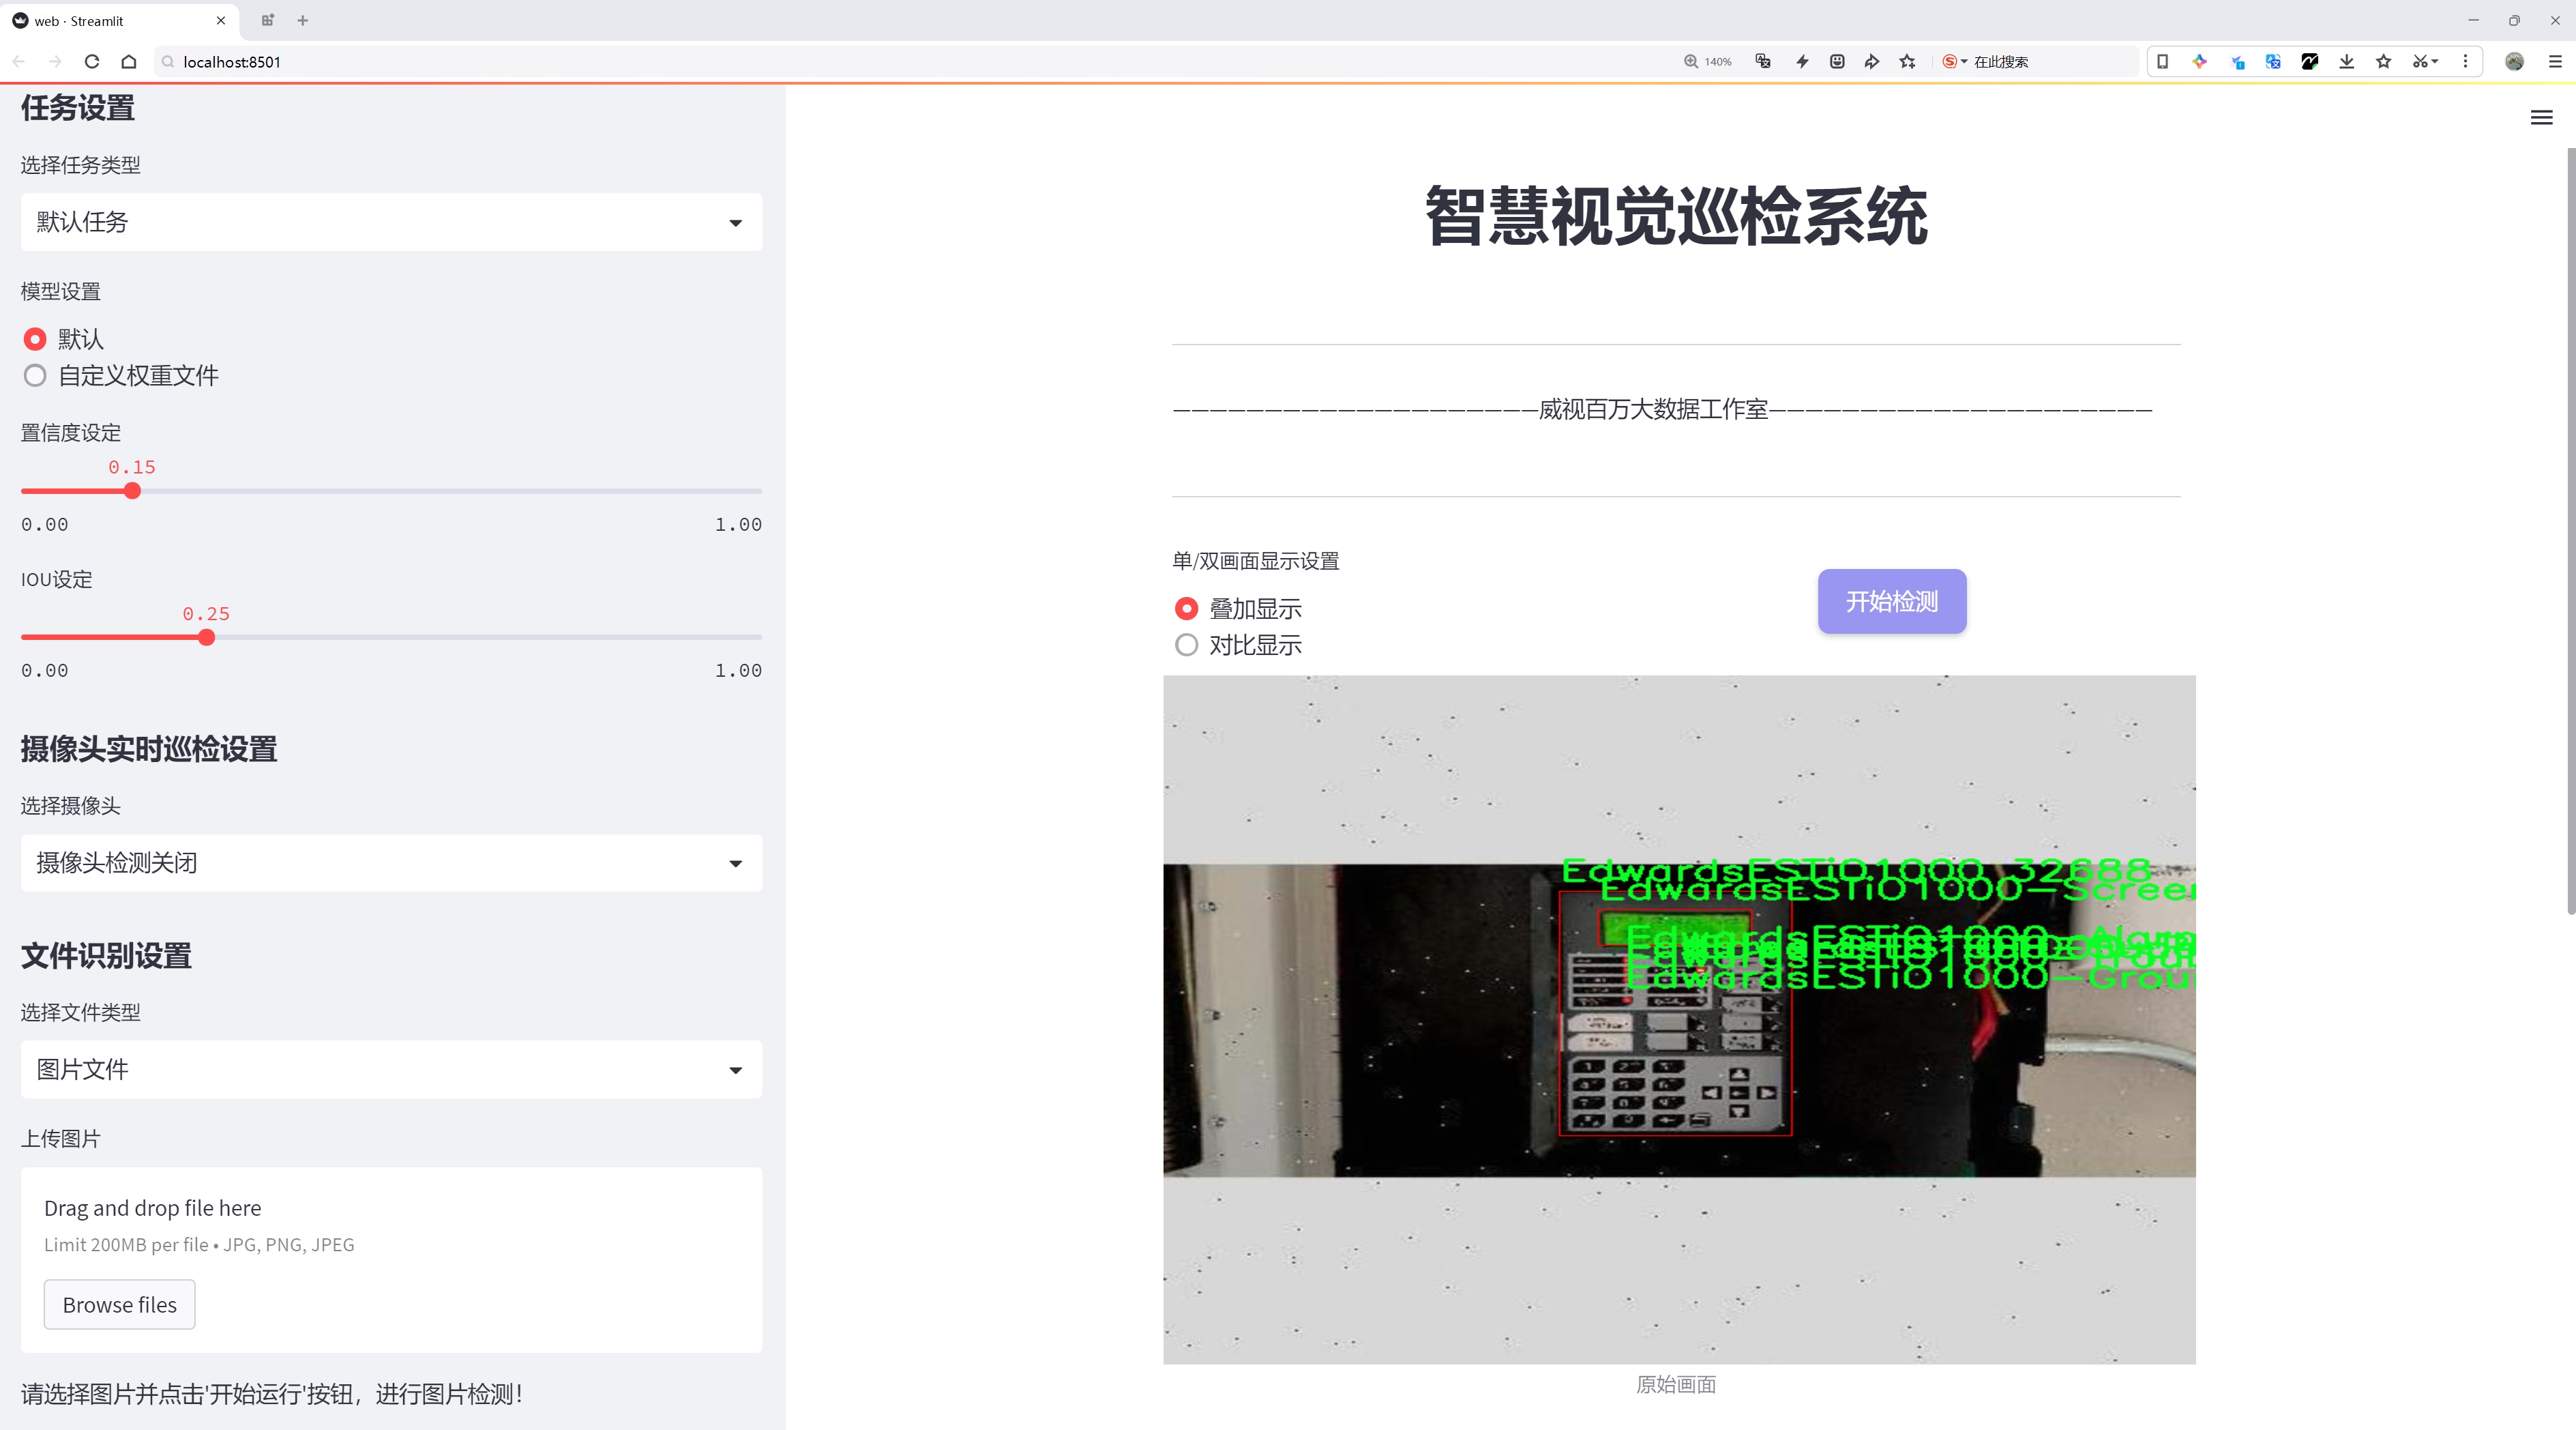
Task: Close the web · Streamlit tab
Action: pyautogui.click(x=221, y=21)
